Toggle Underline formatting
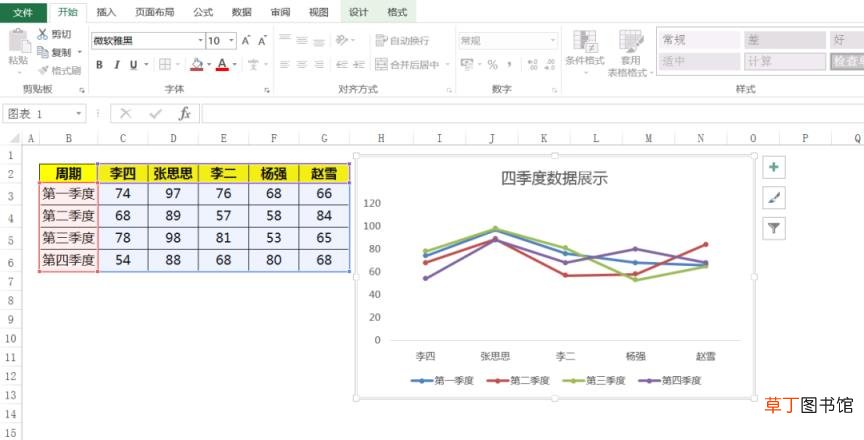Image resolution: width=864 pixels, height=440 pixels. click(133, 64)
